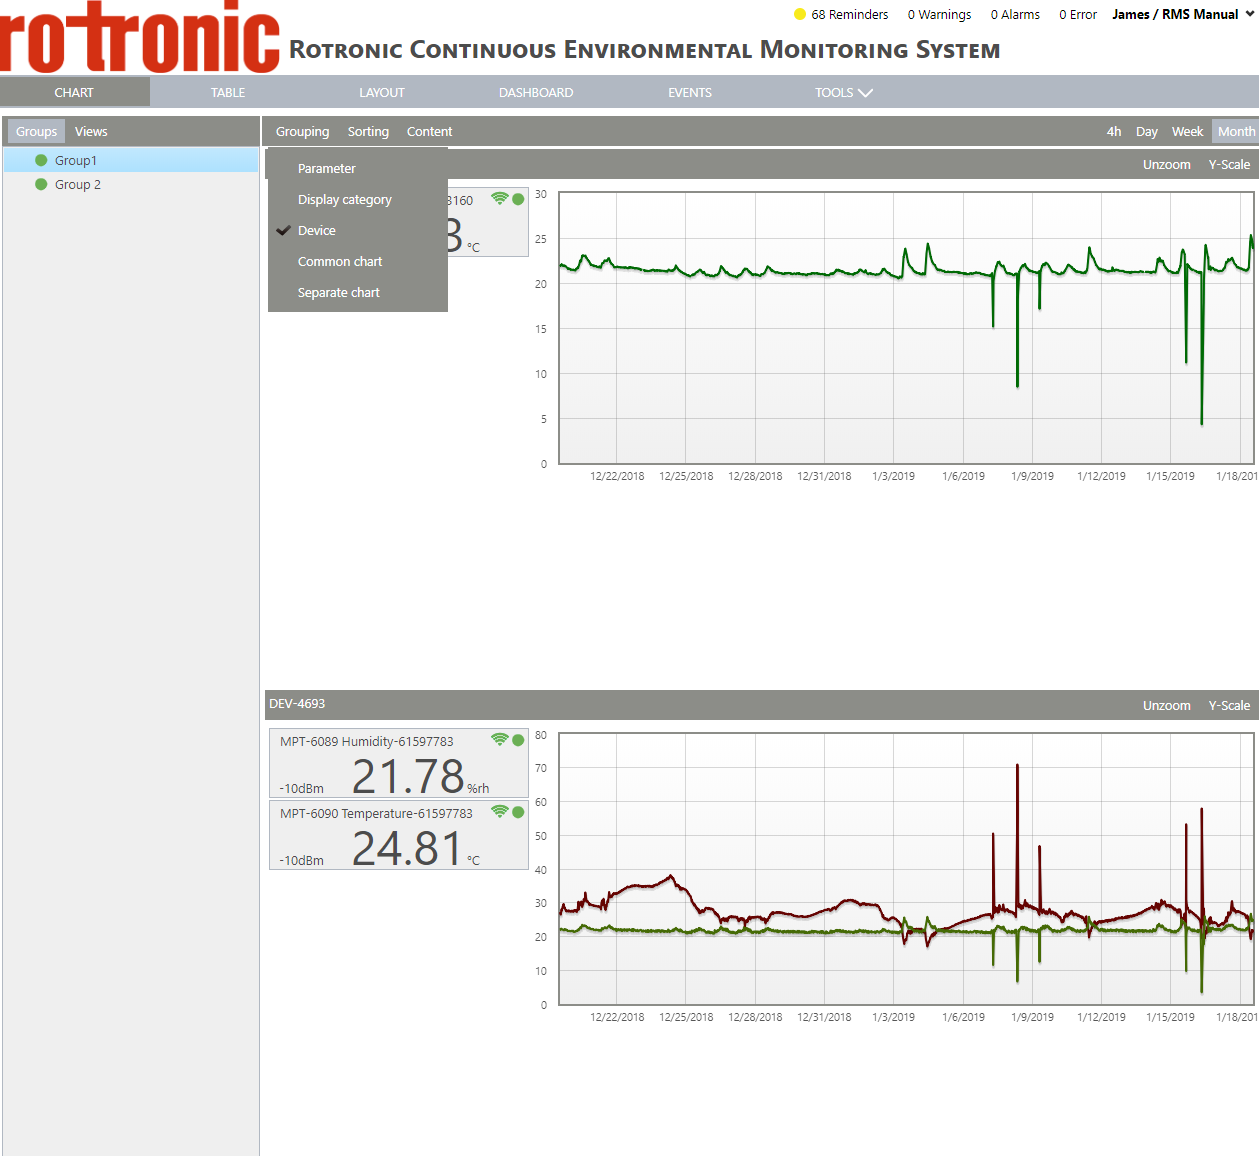Set time range to 4h
This screenshot has height=1156, width=1259.
[1114, 131]
